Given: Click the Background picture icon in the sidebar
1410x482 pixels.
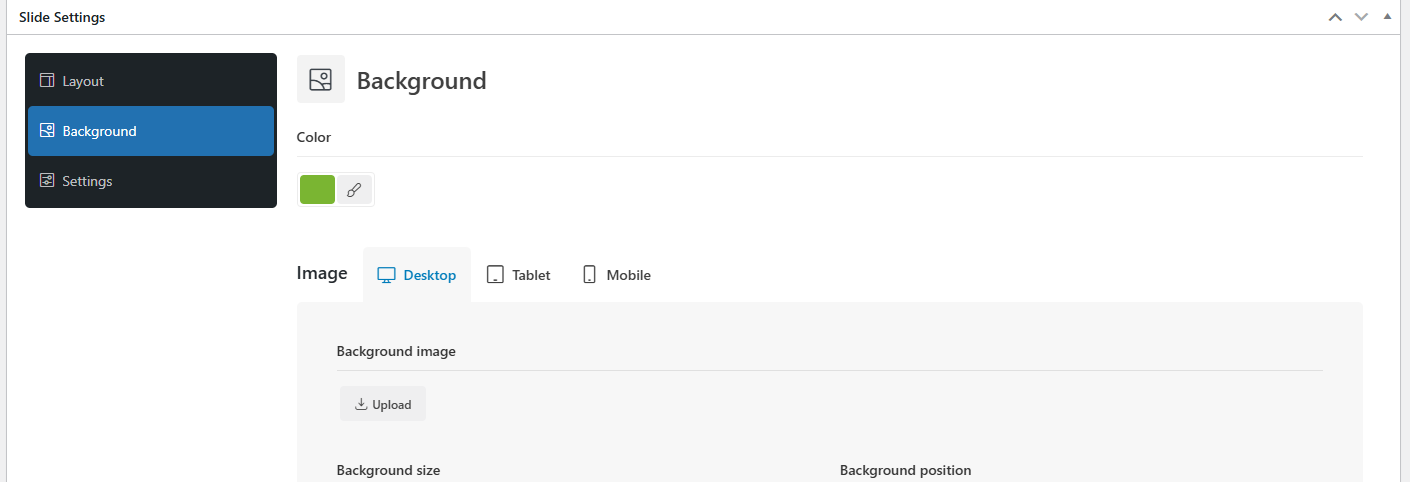Looking at the screenshot, I should click(46, 131).
